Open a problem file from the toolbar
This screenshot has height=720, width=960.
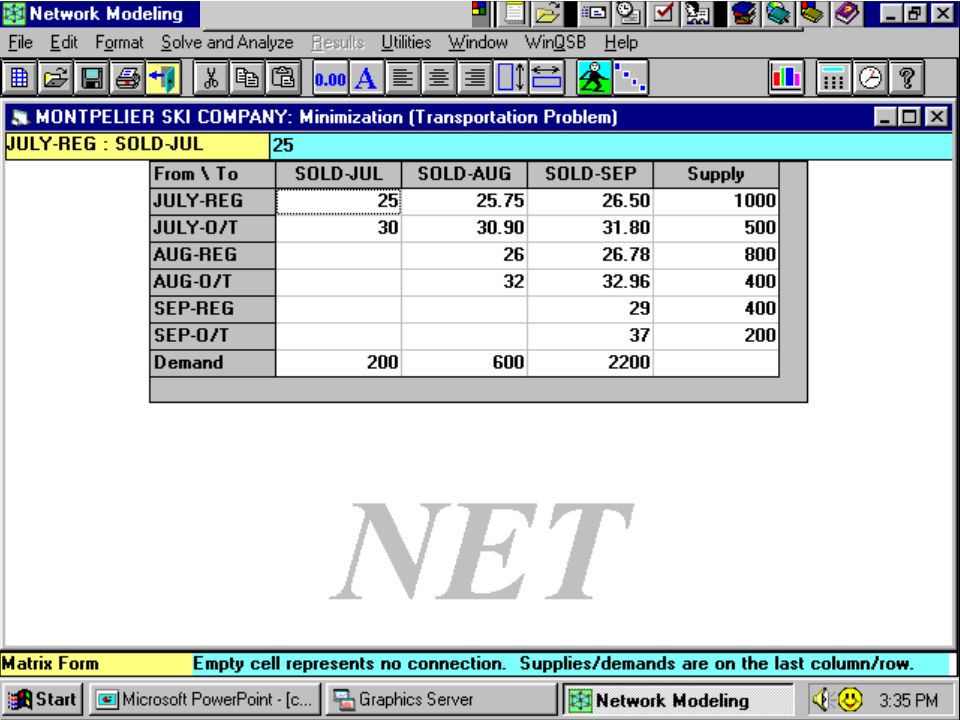[55, 78]
